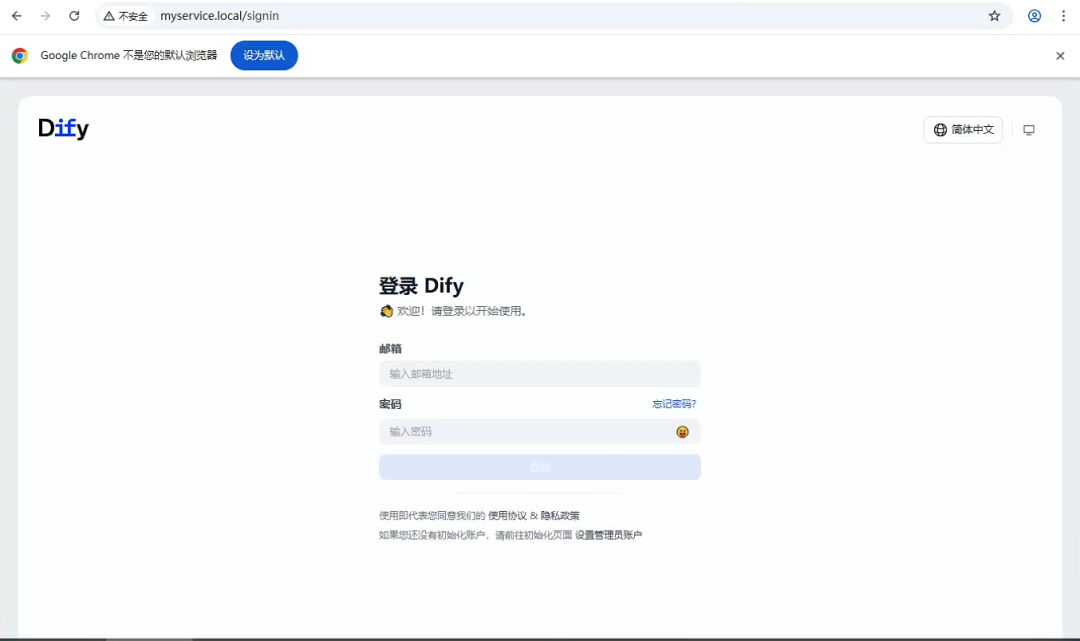Click the globe icon in language selector
The height and width of the screenshot is (641, 1080).
(x=940, y=129)
